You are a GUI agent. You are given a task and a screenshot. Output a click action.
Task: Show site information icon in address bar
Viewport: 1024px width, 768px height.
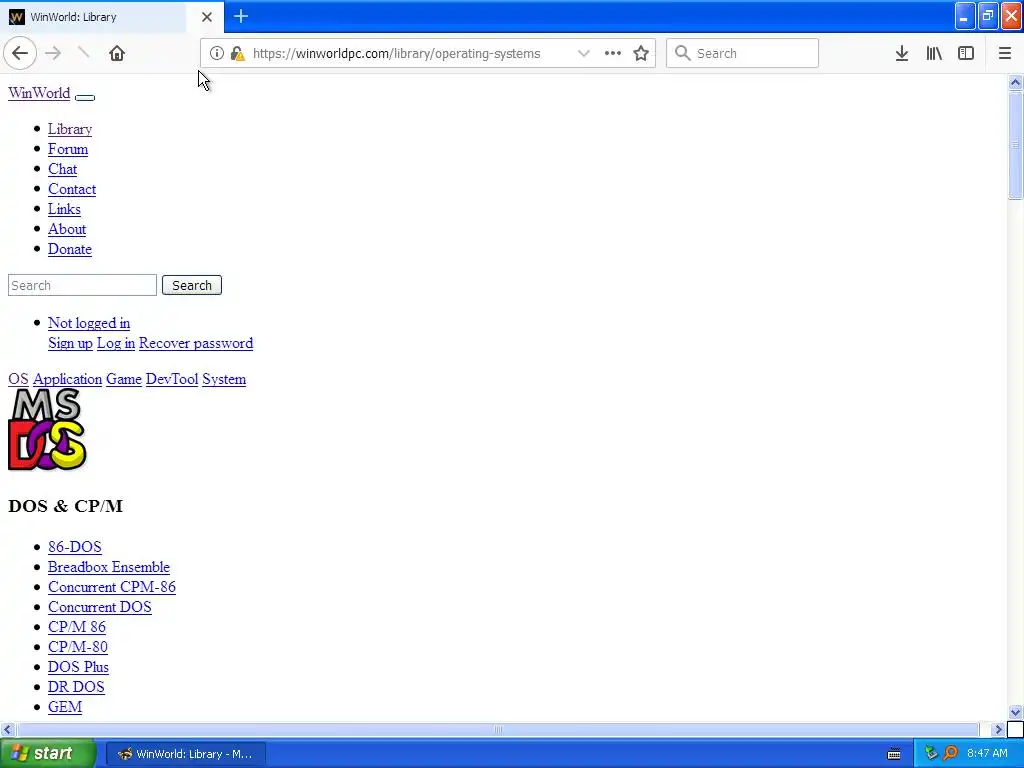click(x=217, y=54)
